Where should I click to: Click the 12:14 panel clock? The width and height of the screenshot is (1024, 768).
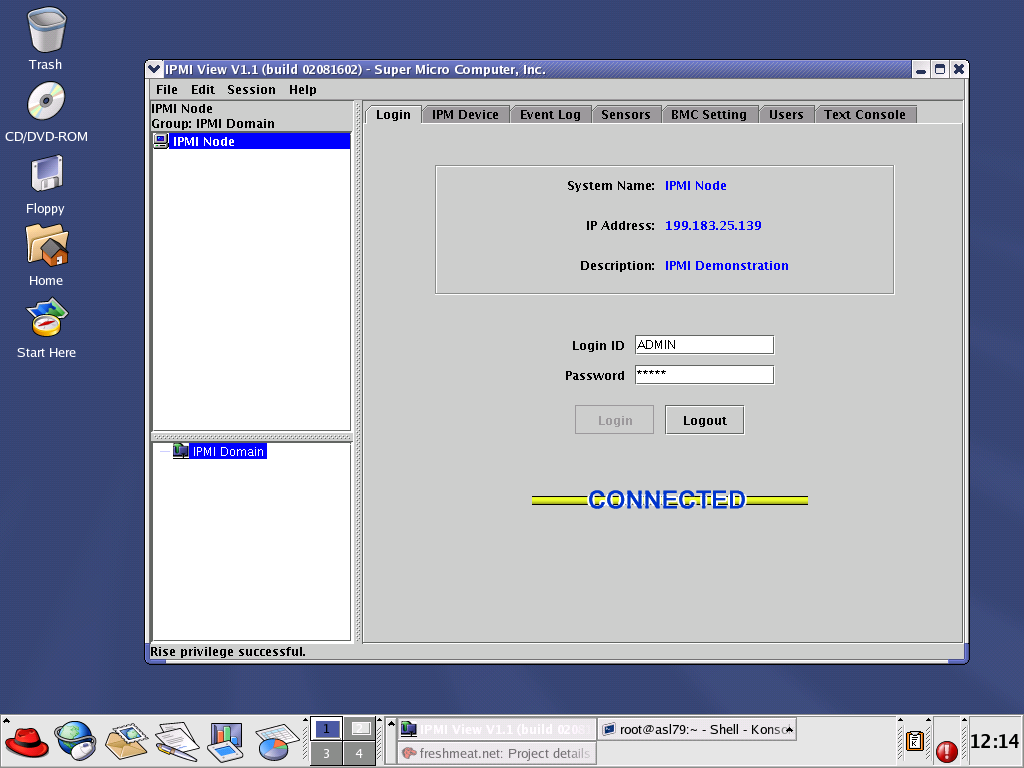tap(994, 741)
